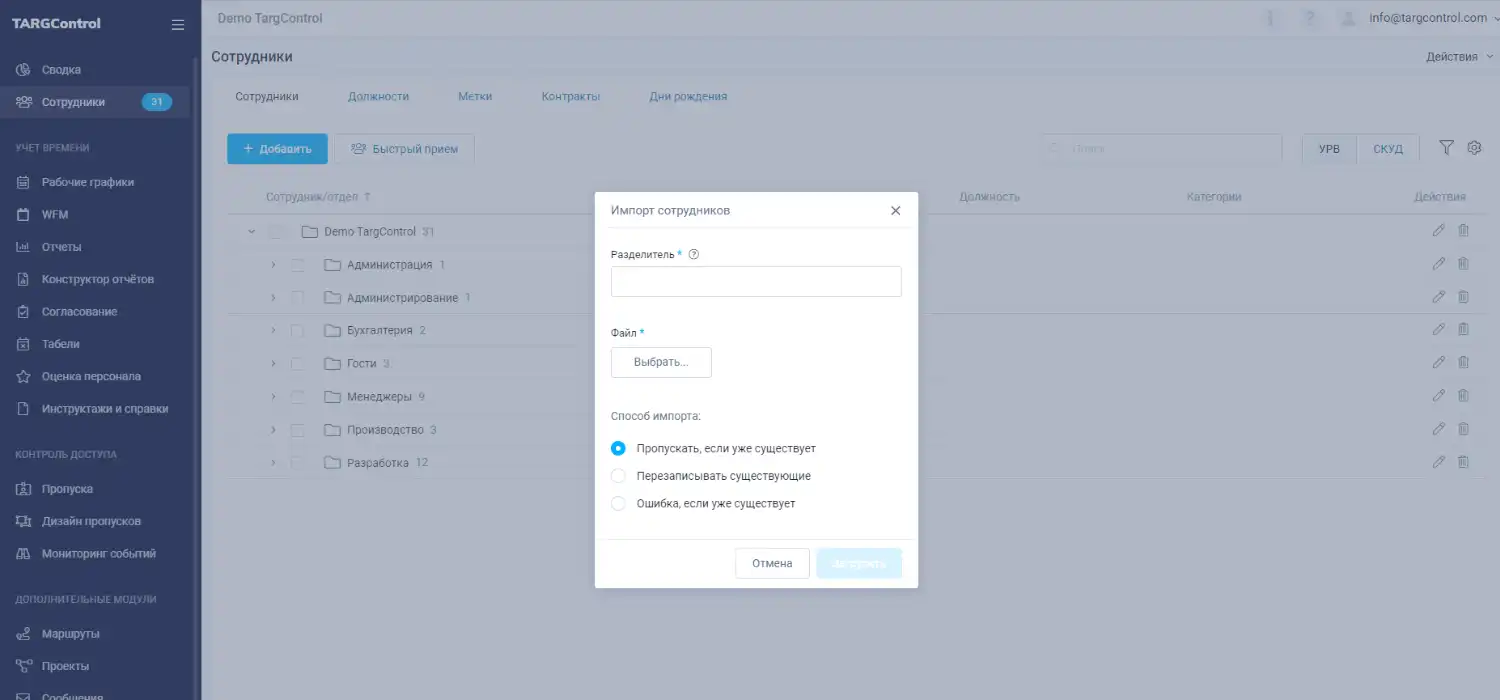
Task: Open Конструктор отчётов sidebar icon
Action: click(x=24, y=279)
